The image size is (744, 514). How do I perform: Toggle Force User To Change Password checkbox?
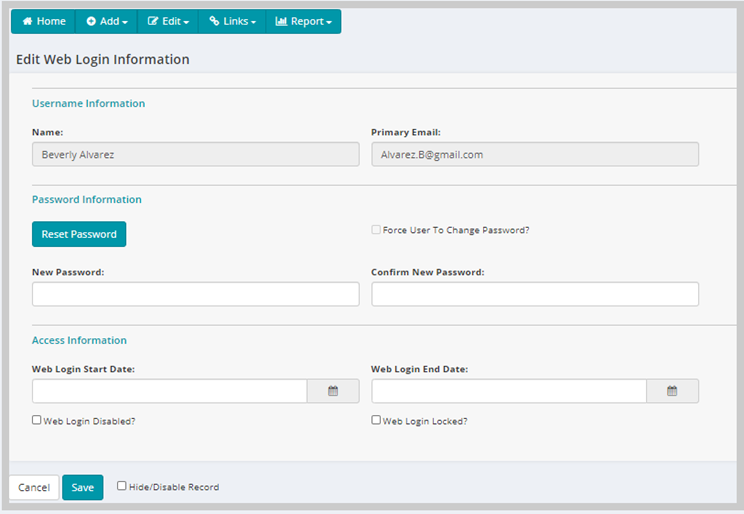tap(376, 229)
